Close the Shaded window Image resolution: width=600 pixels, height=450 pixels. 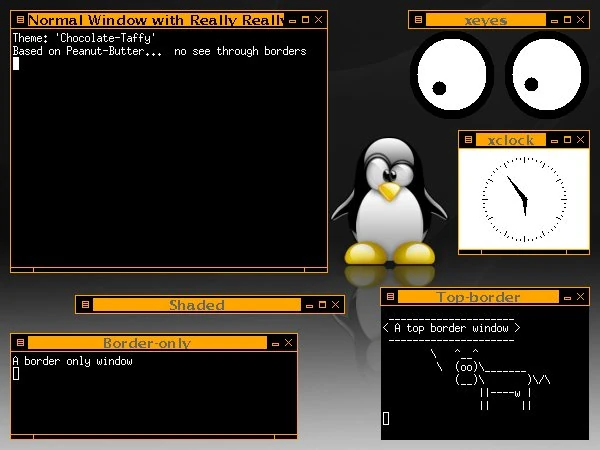pos(336,305)
